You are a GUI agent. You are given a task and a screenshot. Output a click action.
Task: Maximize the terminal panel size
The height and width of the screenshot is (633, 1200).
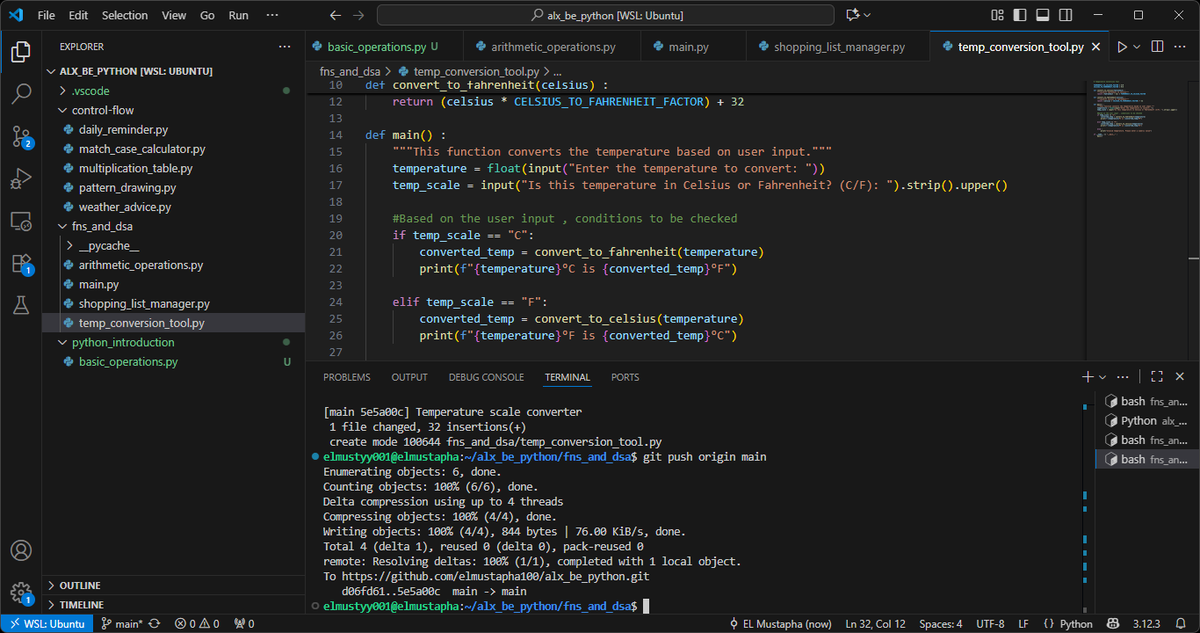1157,377
